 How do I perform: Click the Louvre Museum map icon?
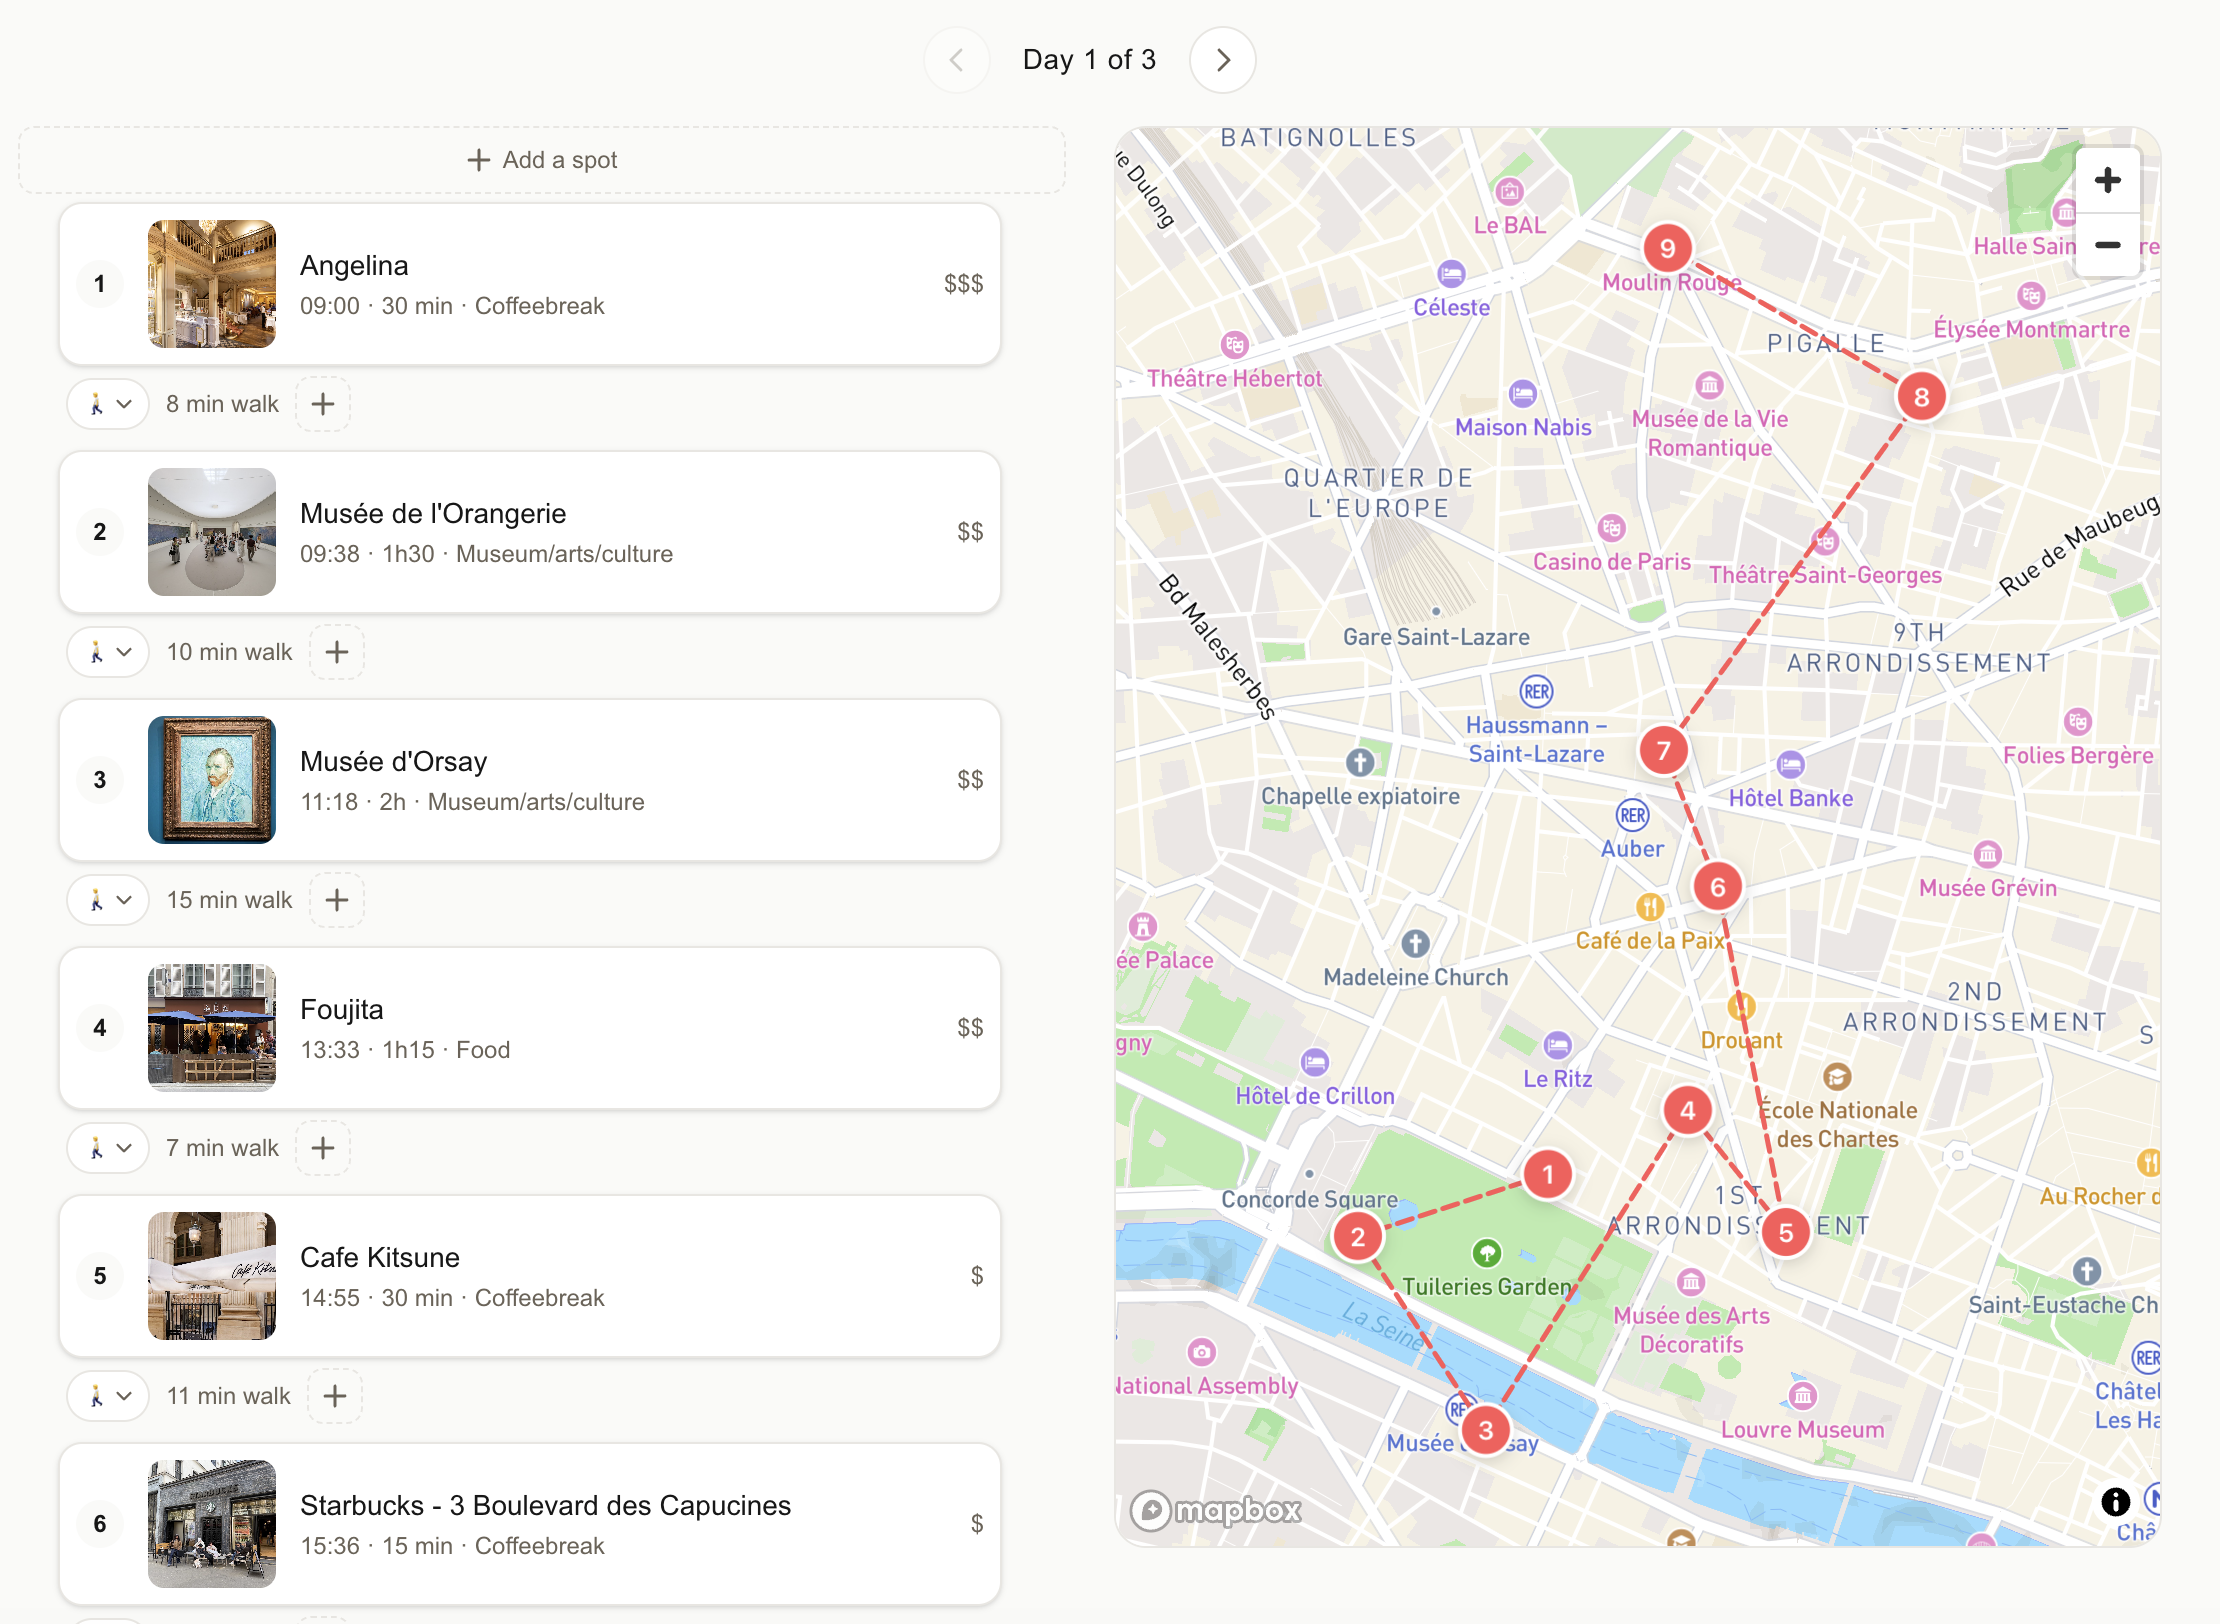pos(1803,1395)
